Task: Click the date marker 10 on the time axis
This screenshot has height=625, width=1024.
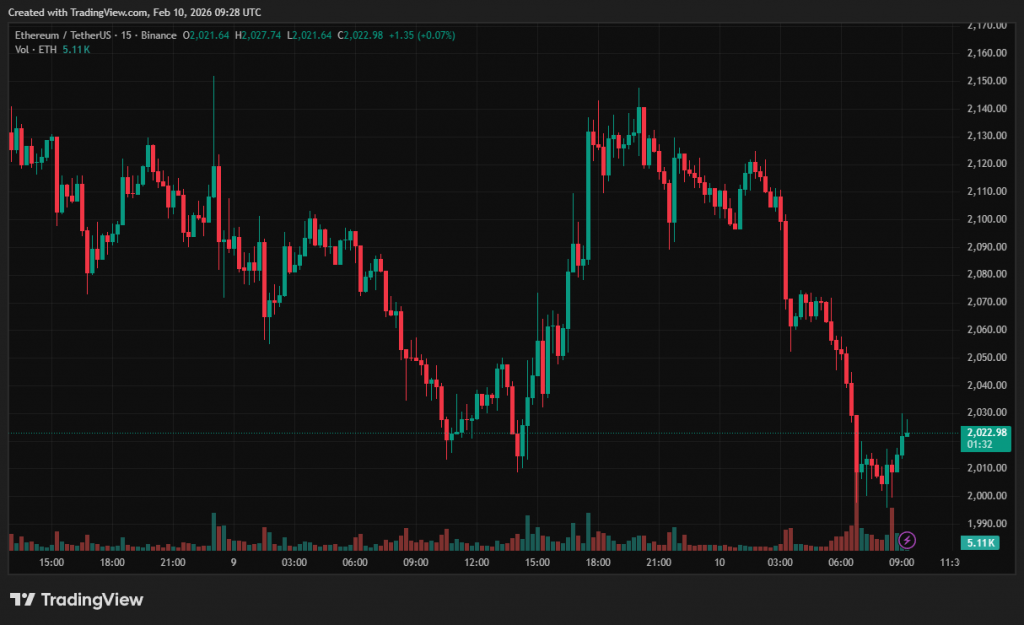Action: [x=719, y=563]
